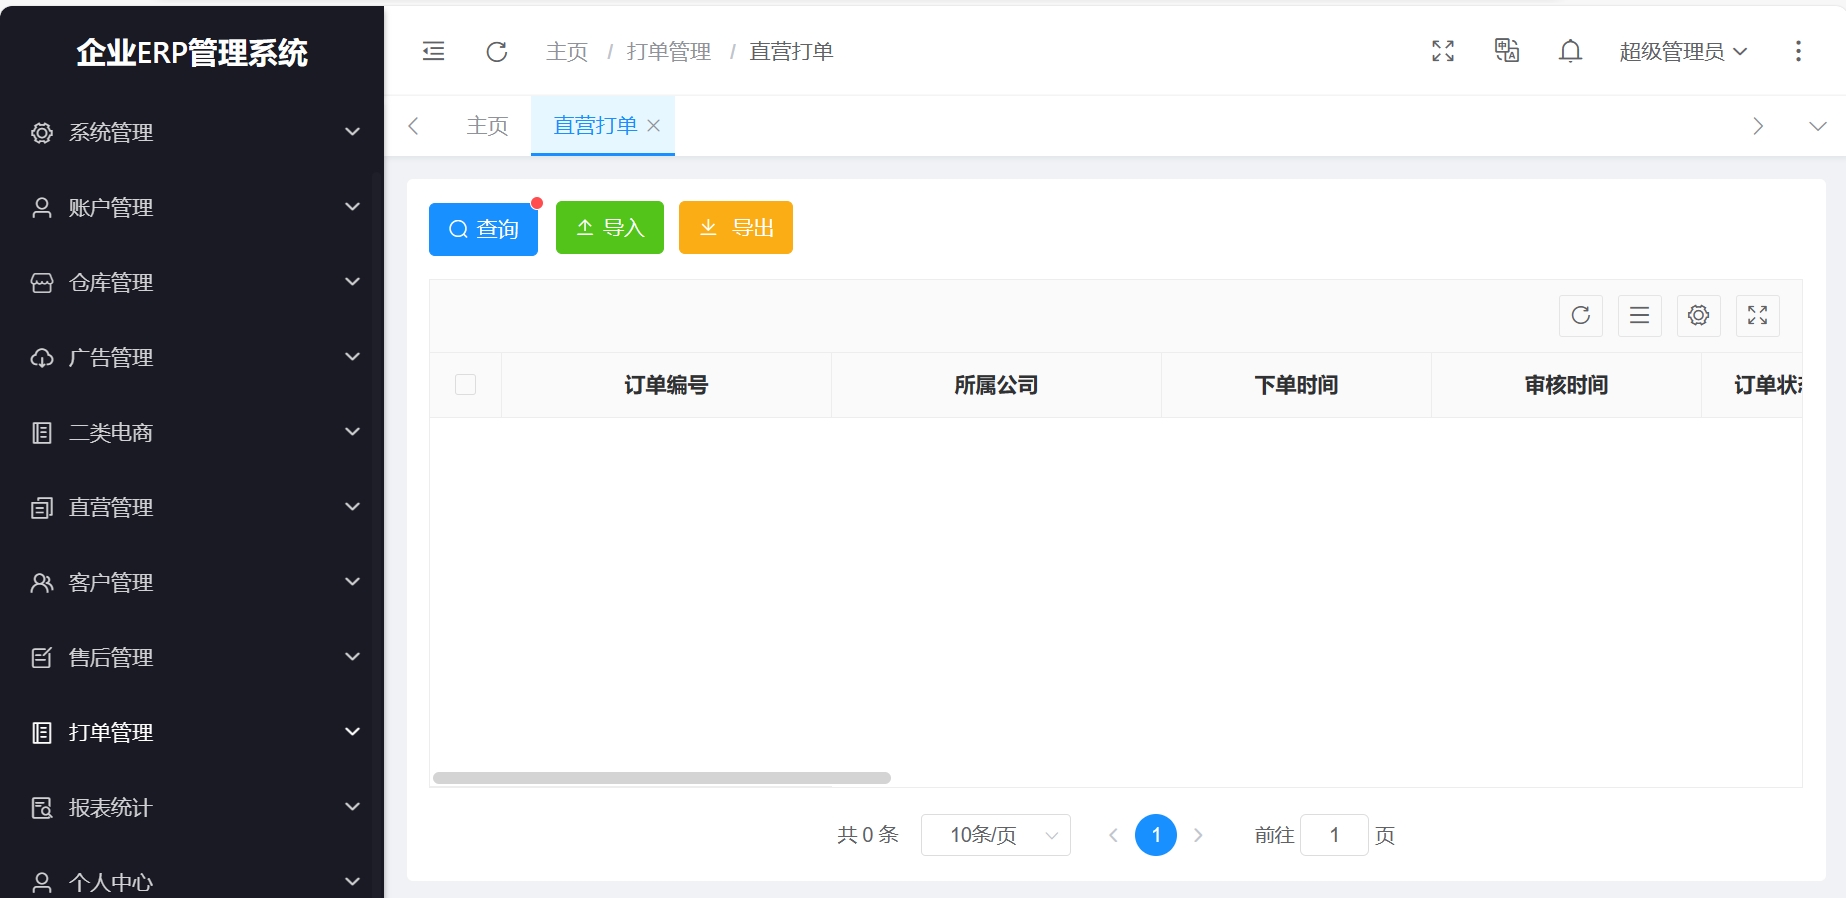Open the language translation icon

point(1507,51)
